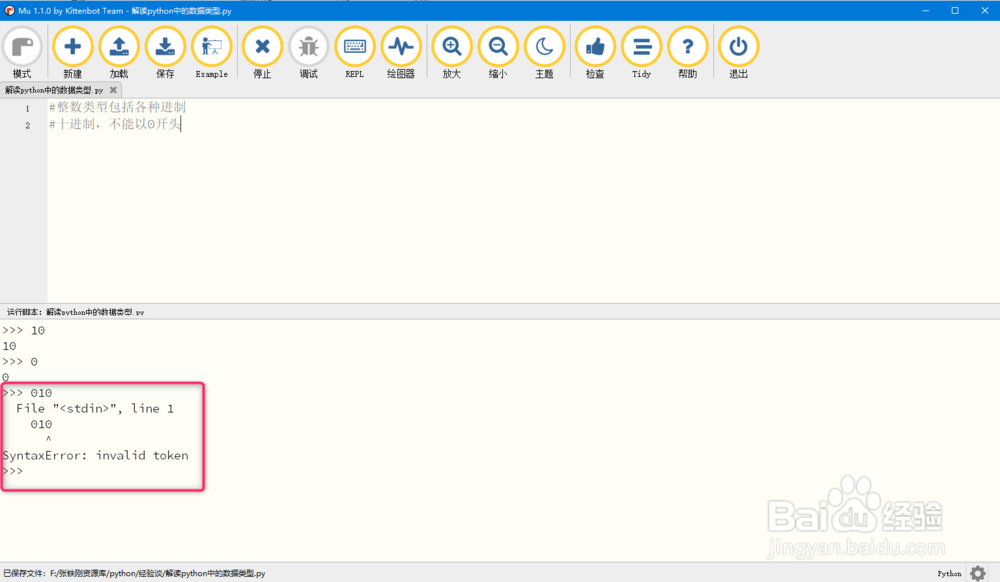Open 帮助 help
Viewport: 1000px width, 582px height.
[x=688, y=53]
